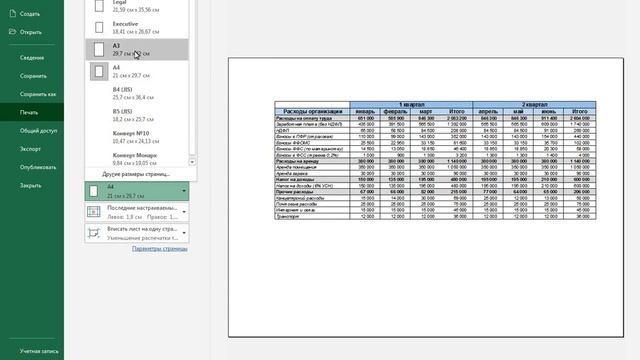Open Другие размеры страниц option
Screen dimensions: 640x360
136,174
